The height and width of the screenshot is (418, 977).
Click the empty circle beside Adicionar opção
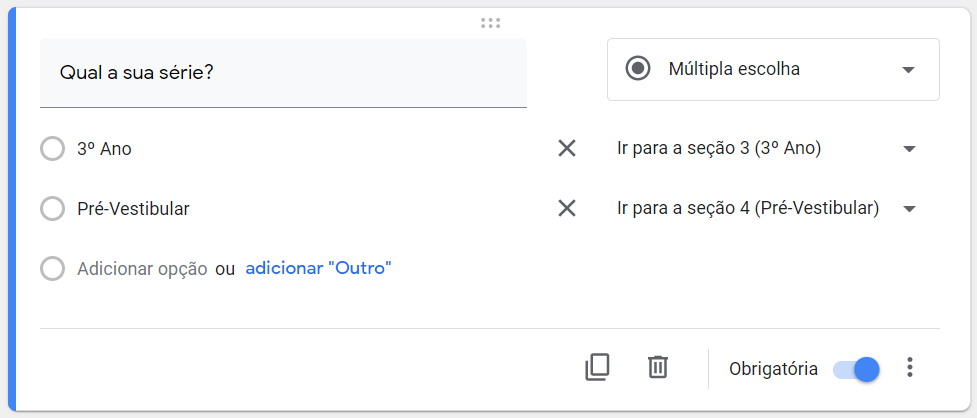pyautogui.click(x=52, y=269)
